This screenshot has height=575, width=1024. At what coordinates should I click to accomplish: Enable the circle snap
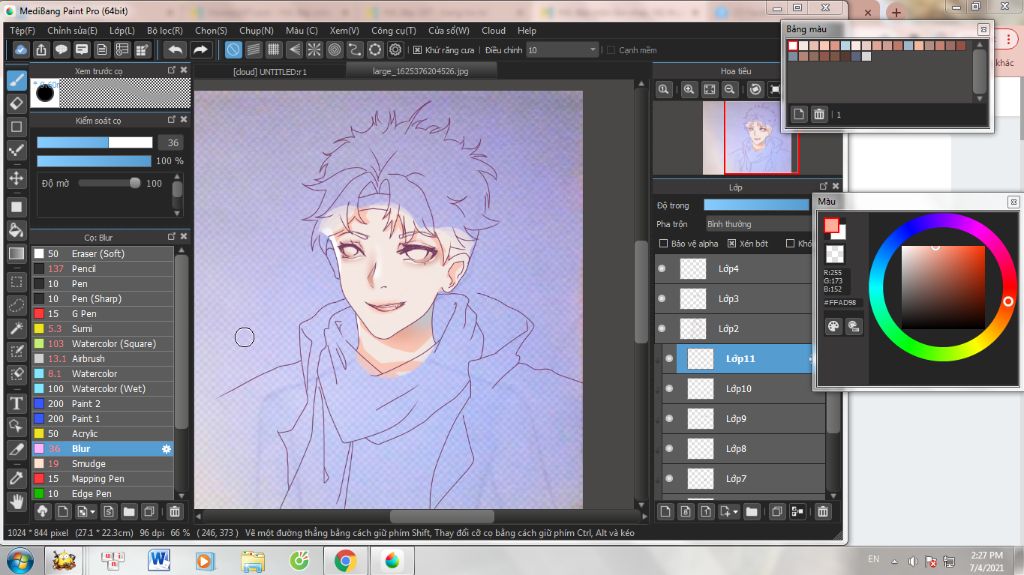pyautogui.click(x=334, y=50)
